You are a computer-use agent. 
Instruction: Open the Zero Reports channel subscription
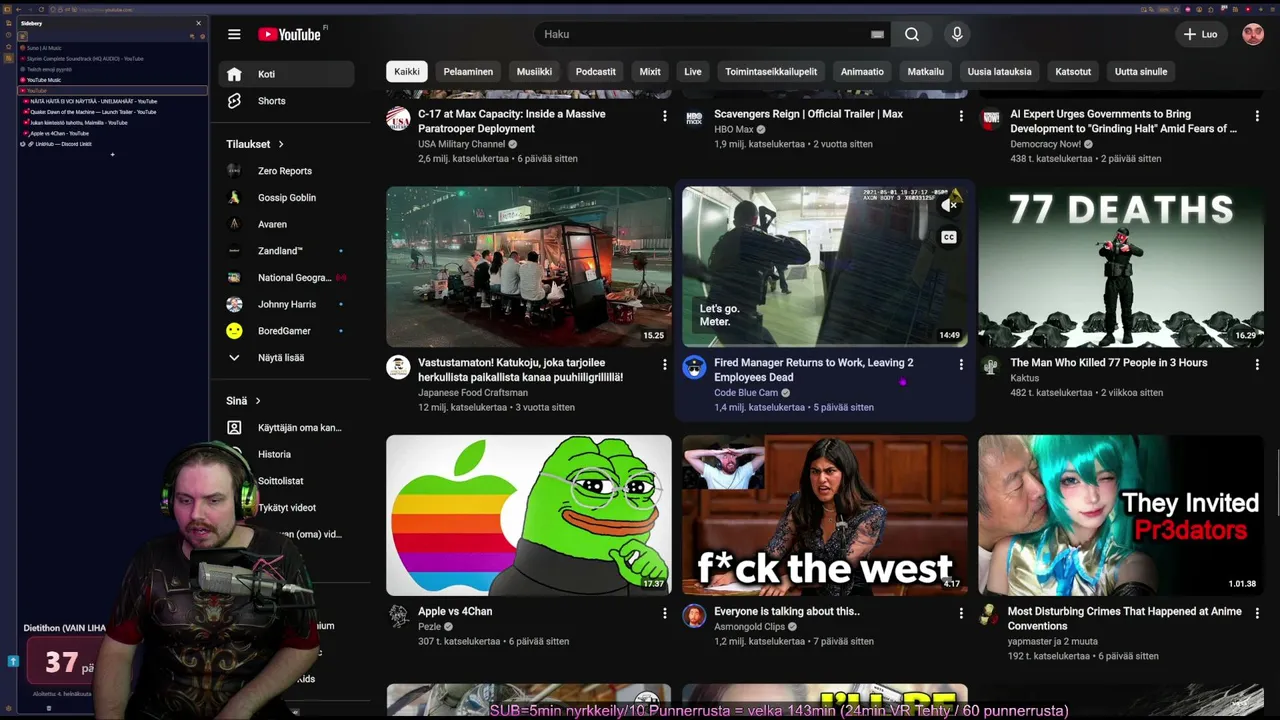coord(284,171)
